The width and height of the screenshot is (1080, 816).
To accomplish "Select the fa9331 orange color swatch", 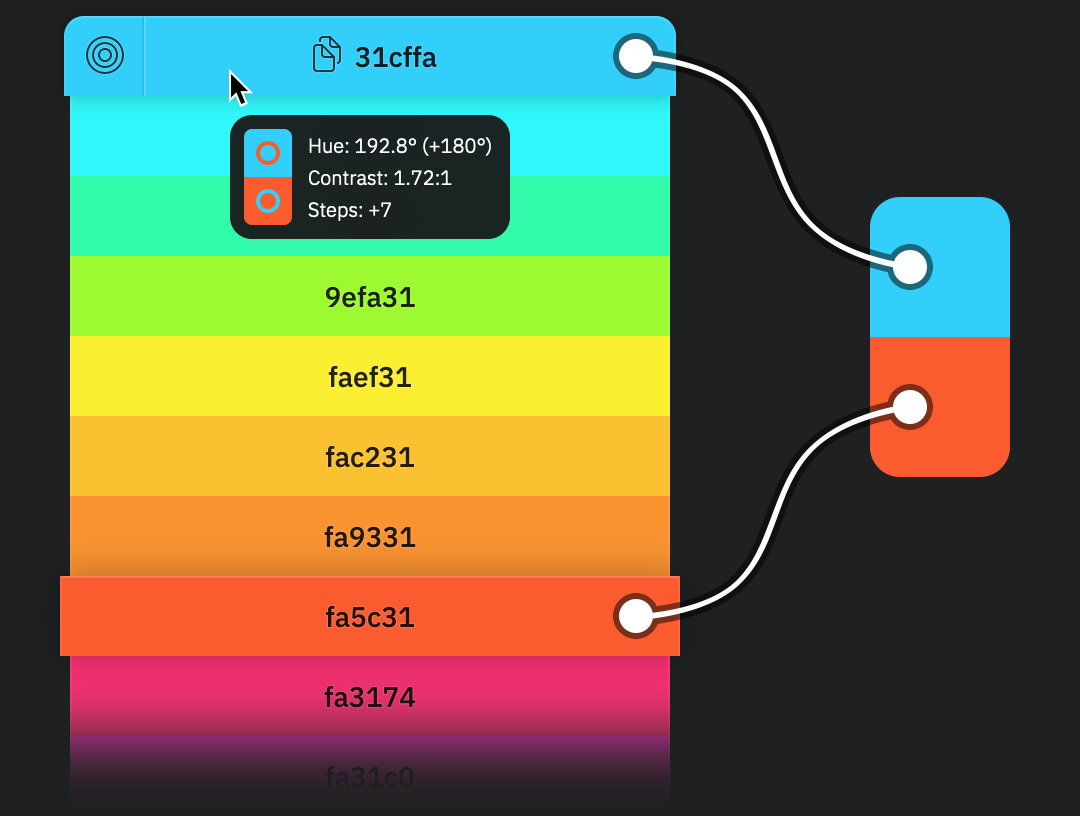I will pos(370,537).
